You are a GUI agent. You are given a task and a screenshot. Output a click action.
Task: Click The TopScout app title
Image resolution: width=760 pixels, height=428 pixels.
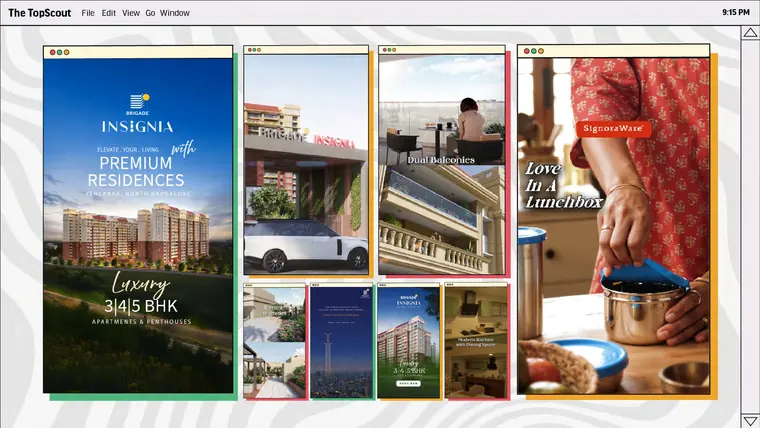pyautogui.click(x=40, y=13)
